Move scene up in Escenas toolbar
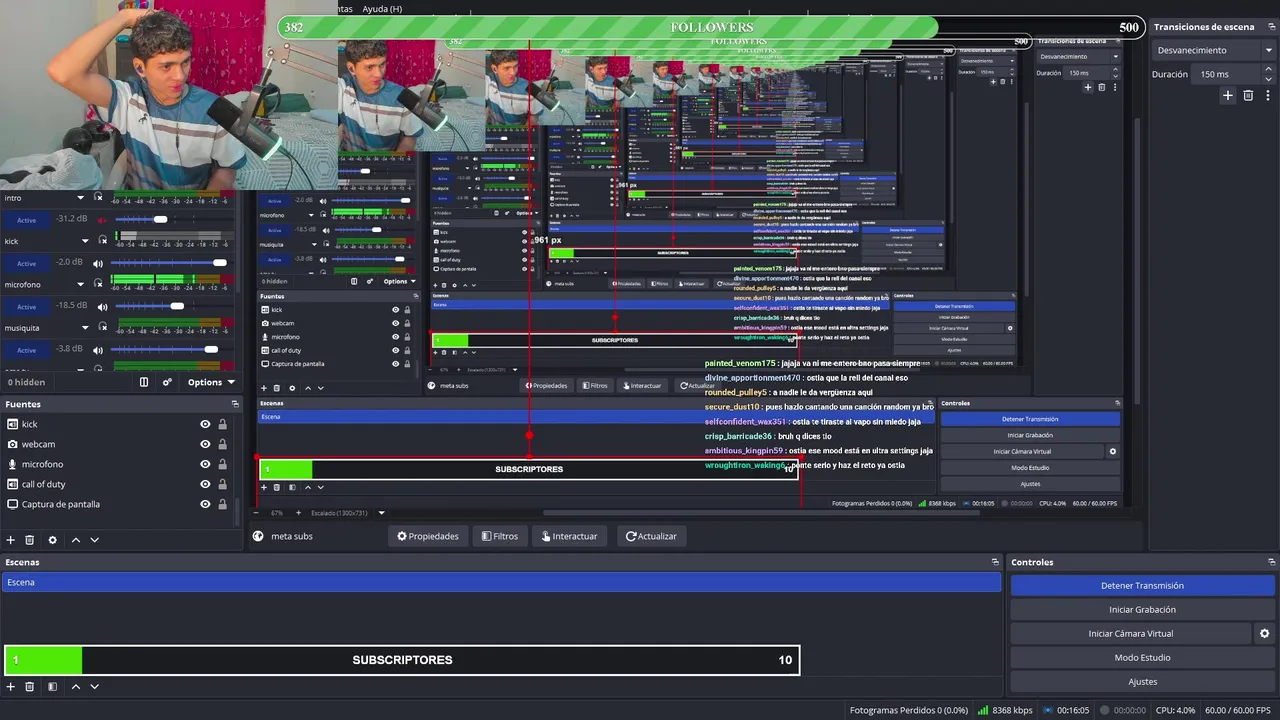Image resolution: width=1280 pixels, height=720 pixels. 75,687
